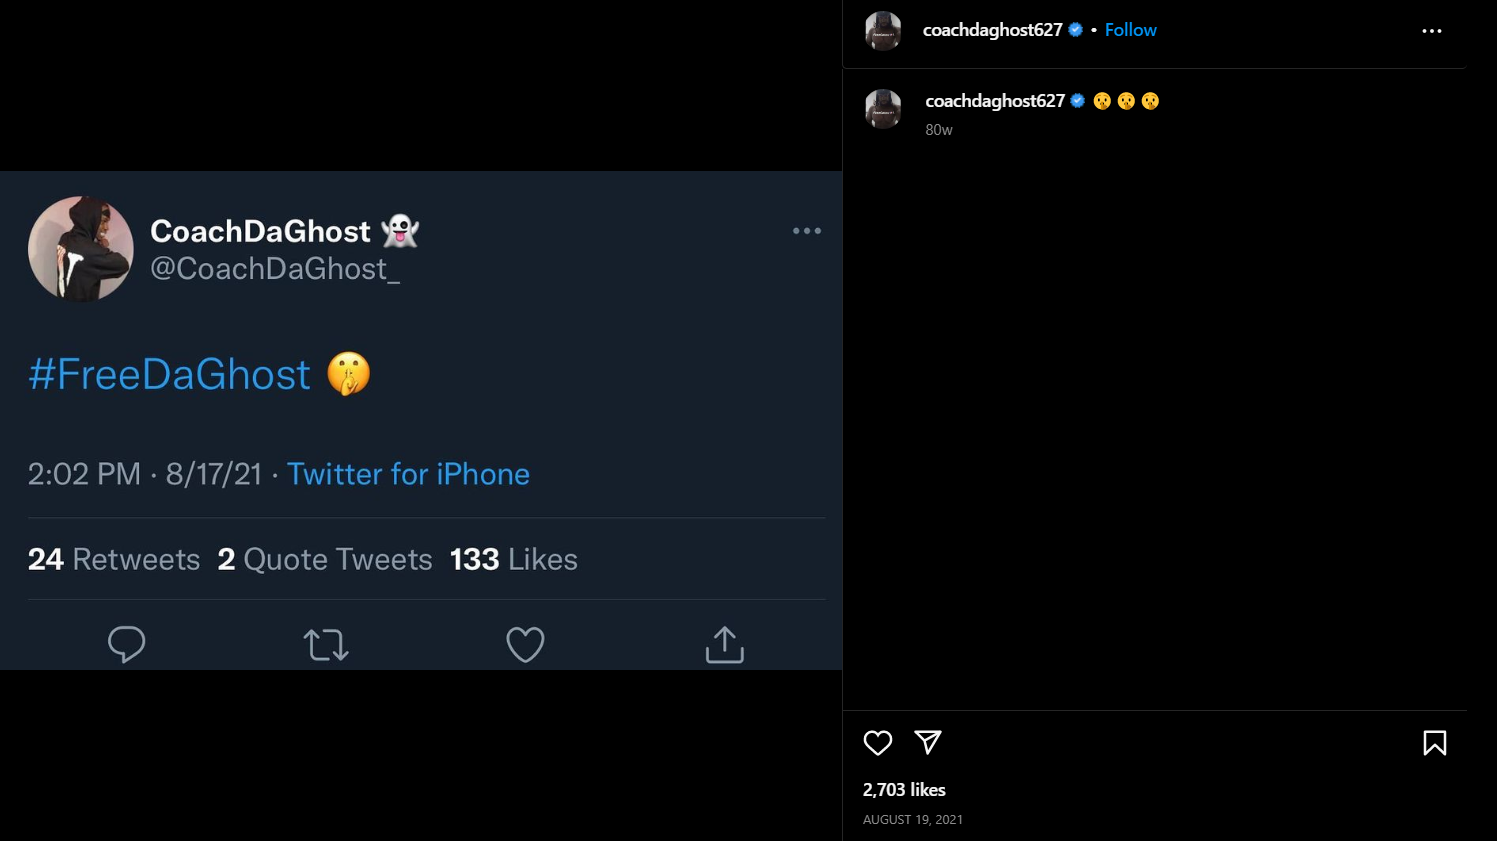Click the tweet heart like icon
The width and height of the screenshot is (1497, 841).
(525, 645)
